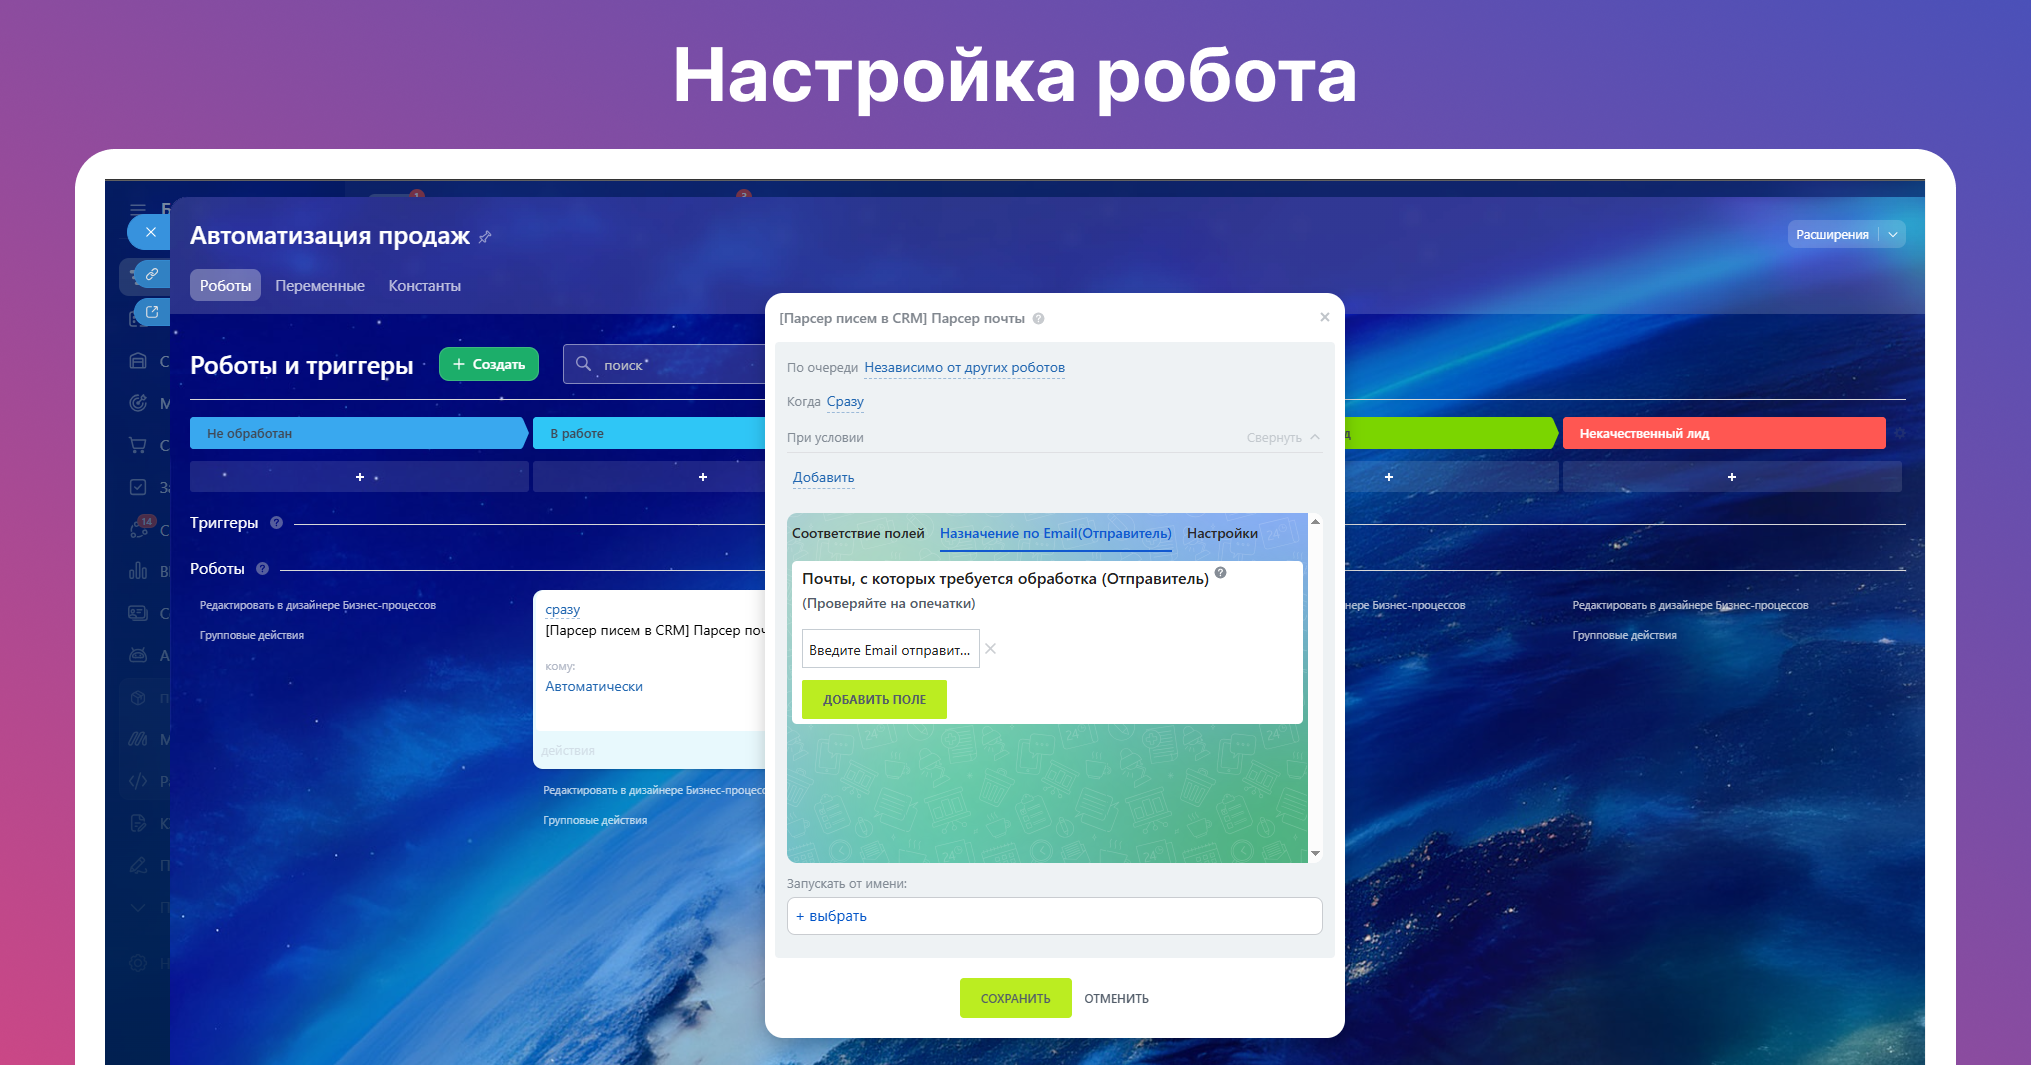The width and height of the screenshot is (2031, 1065).
Task: Open the Парсер писем в CRM robot card
Action: tap(649, 679)
